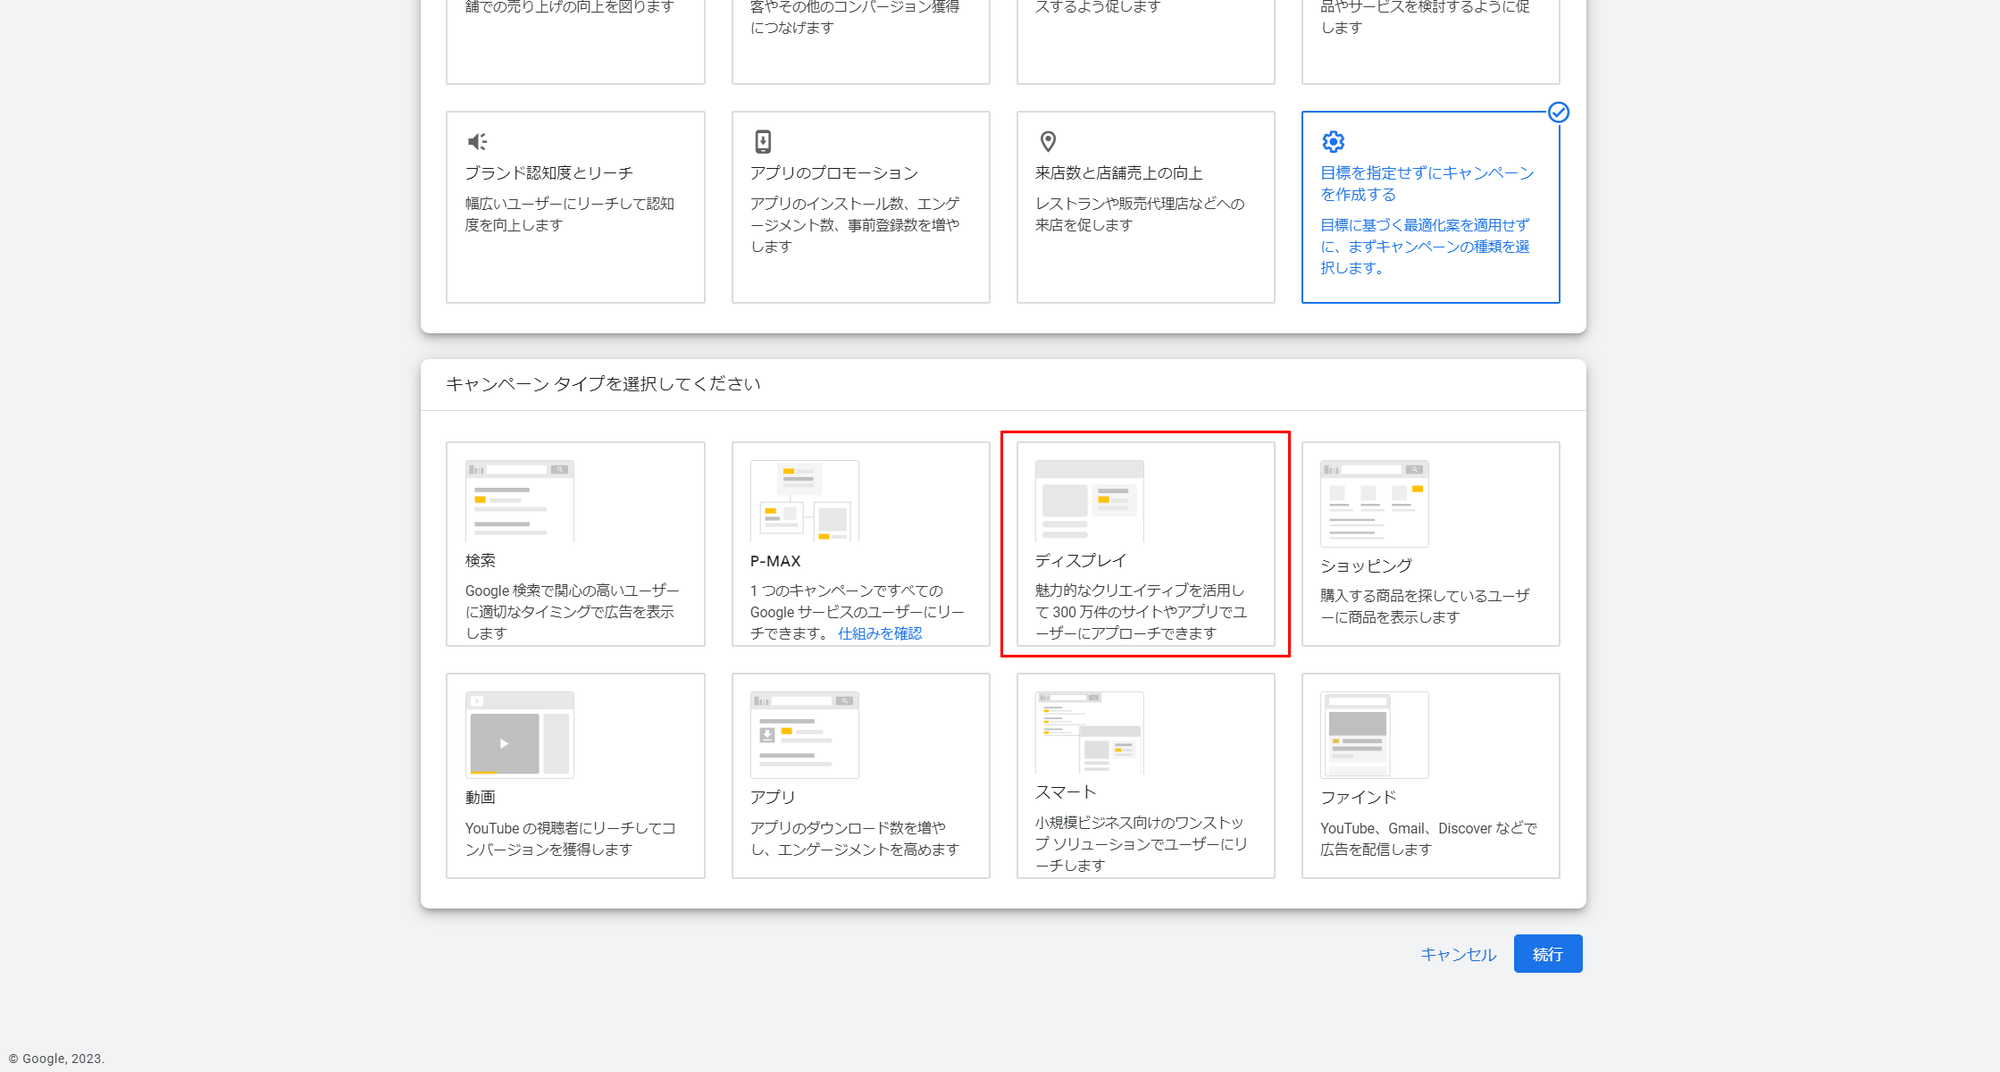Pick the ディスプレイ campaign illustration
Screen dimensions: 2000x1072
[1090, 501]
